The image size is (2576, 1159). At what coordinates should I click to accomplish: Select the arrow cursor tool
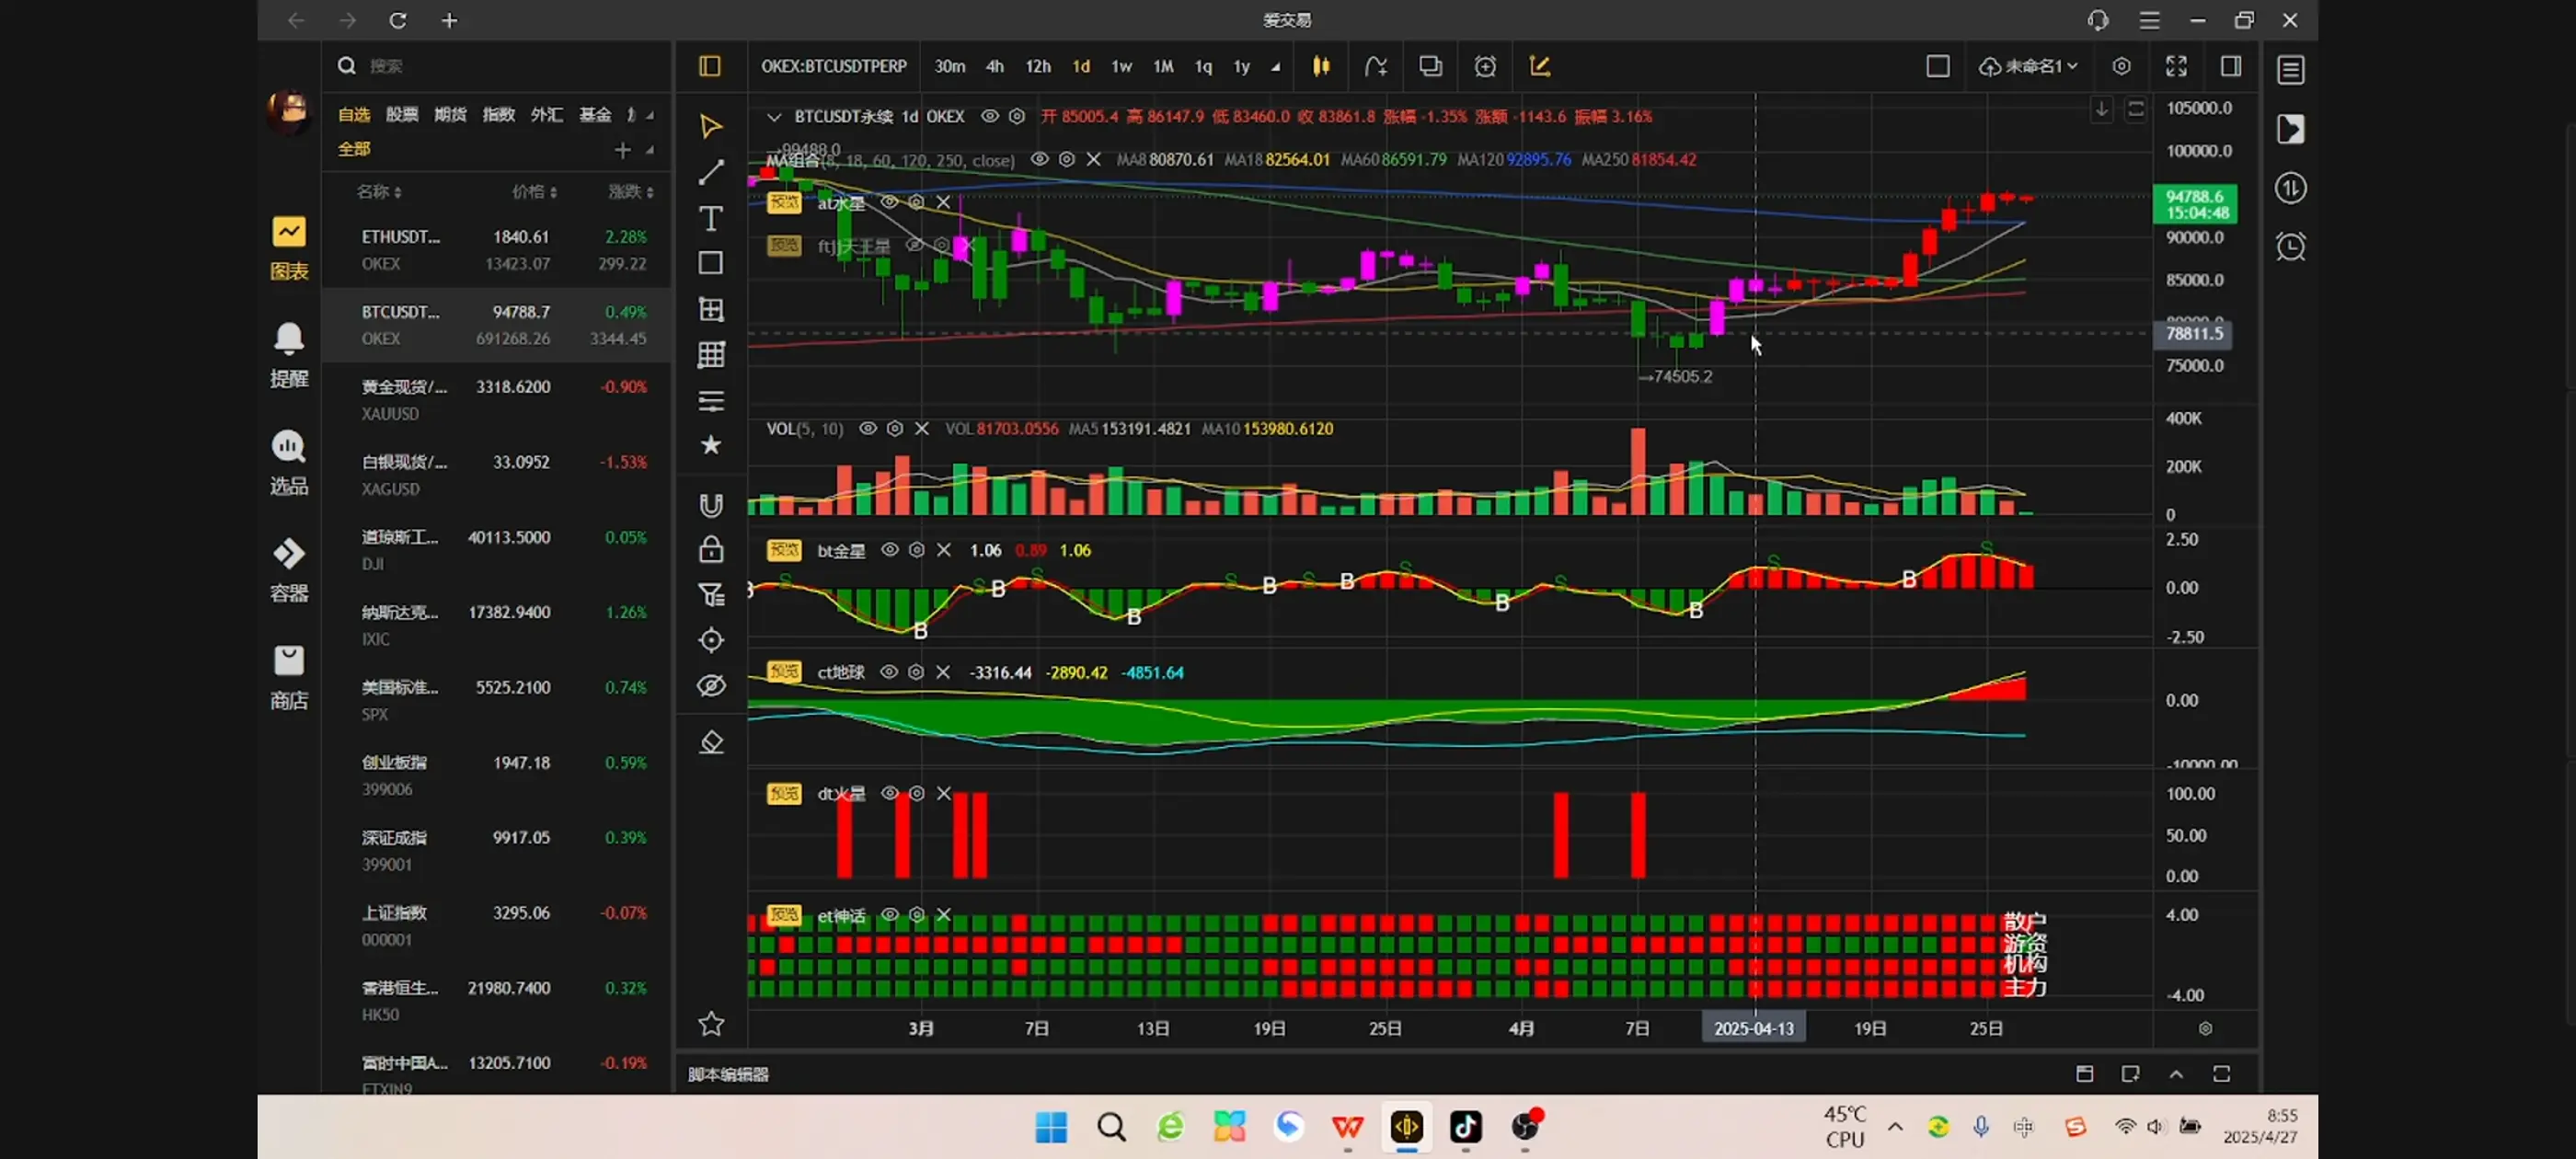[x=710, y=126]
